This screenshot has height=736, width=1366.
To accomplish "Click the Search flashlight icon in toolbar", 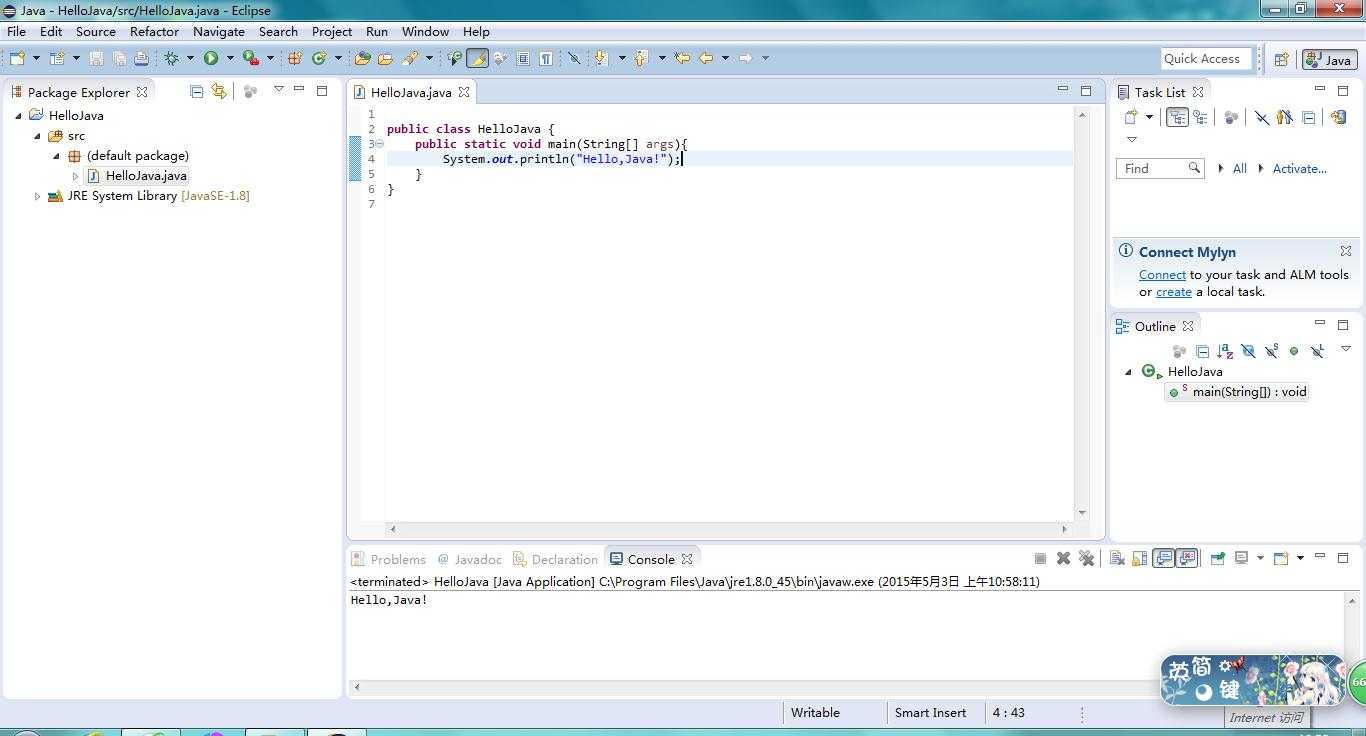I will [410, 59].
